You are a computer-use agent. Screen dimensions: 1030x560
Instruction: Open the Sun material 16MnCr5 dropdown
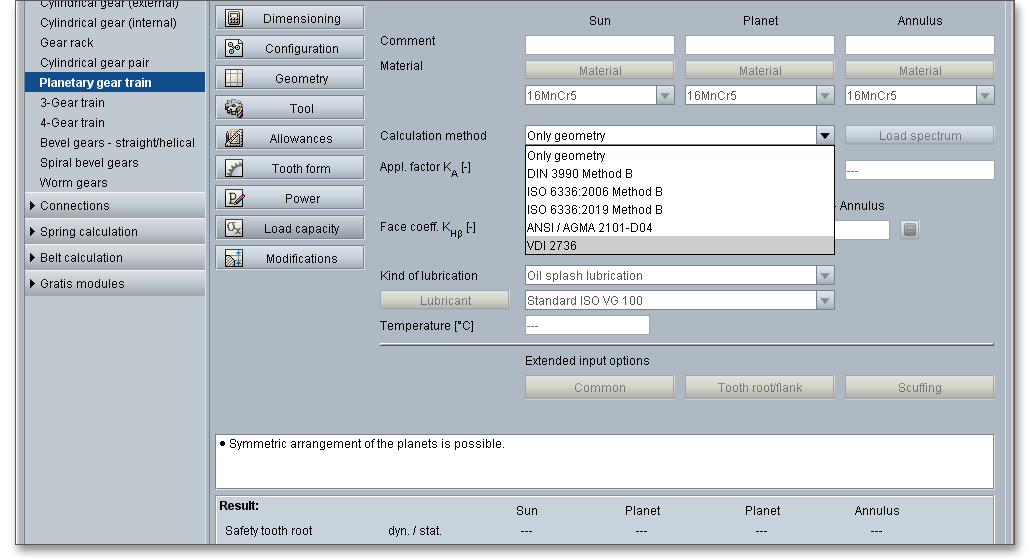coord(665,96)
